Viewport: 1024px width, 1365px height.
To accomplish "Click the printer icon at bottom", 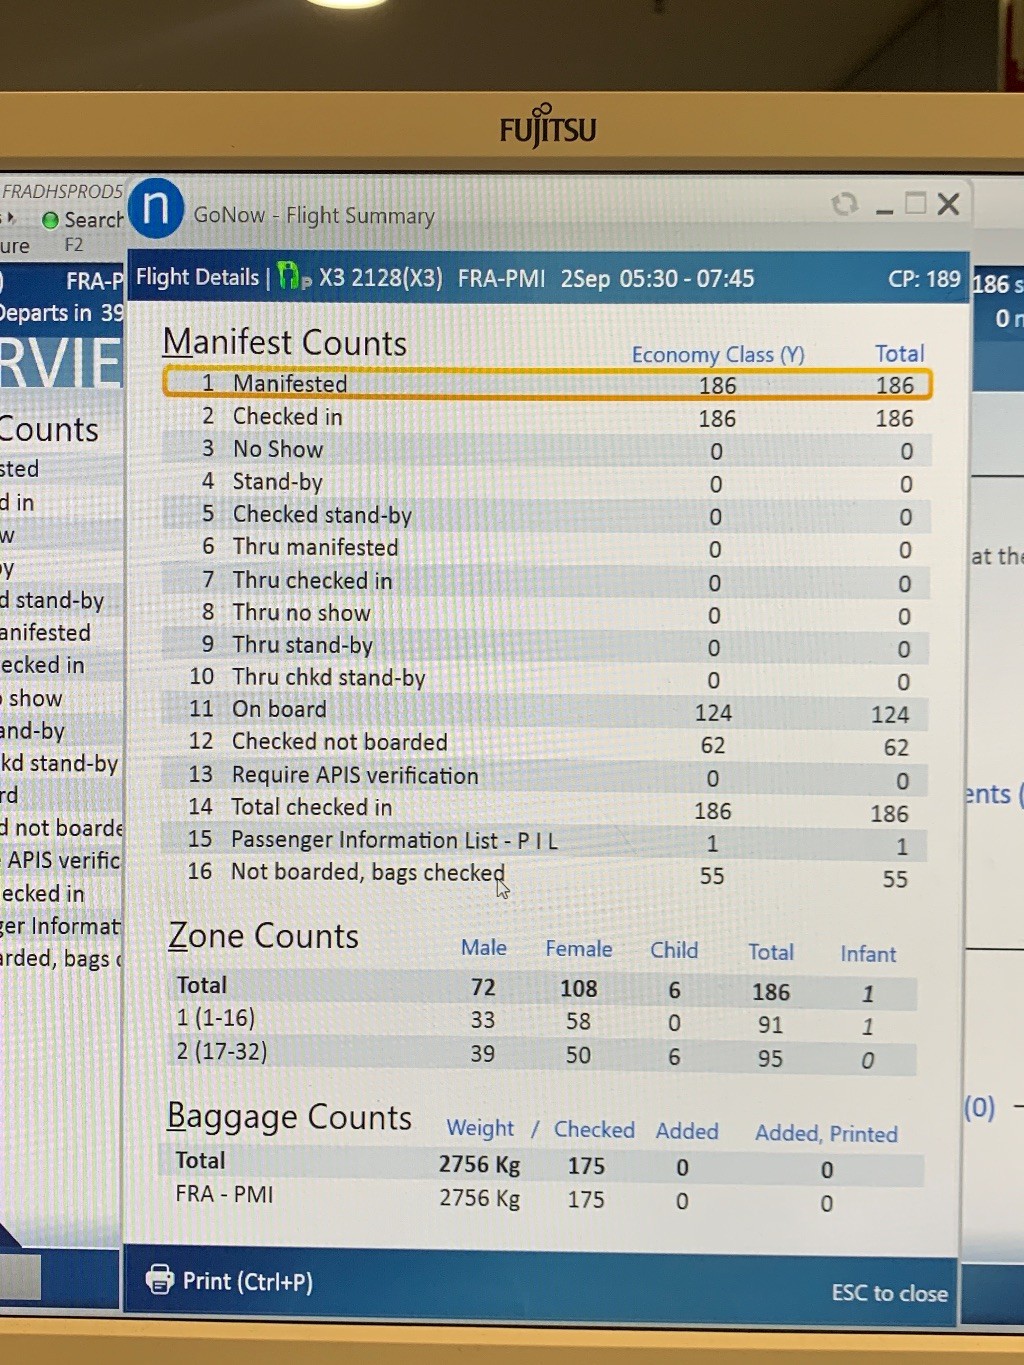I will (159, 1279).
